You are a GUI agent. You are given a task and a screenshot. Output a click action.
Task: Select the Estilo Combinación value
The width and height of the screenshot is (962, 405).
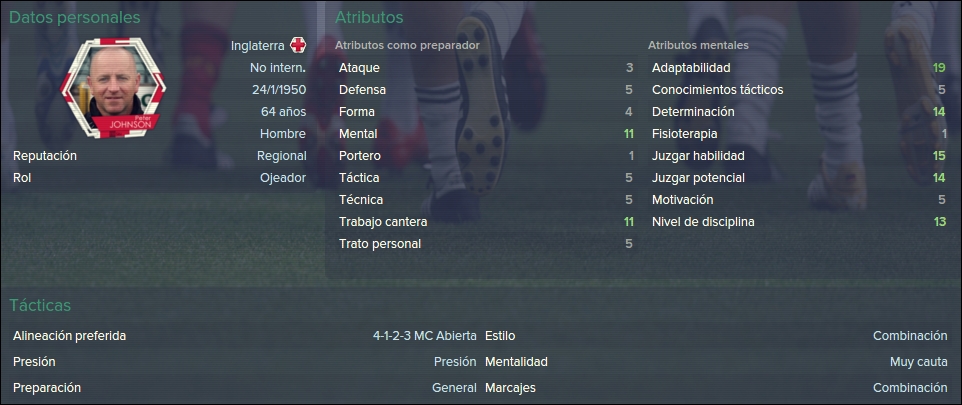coord(910,336)
